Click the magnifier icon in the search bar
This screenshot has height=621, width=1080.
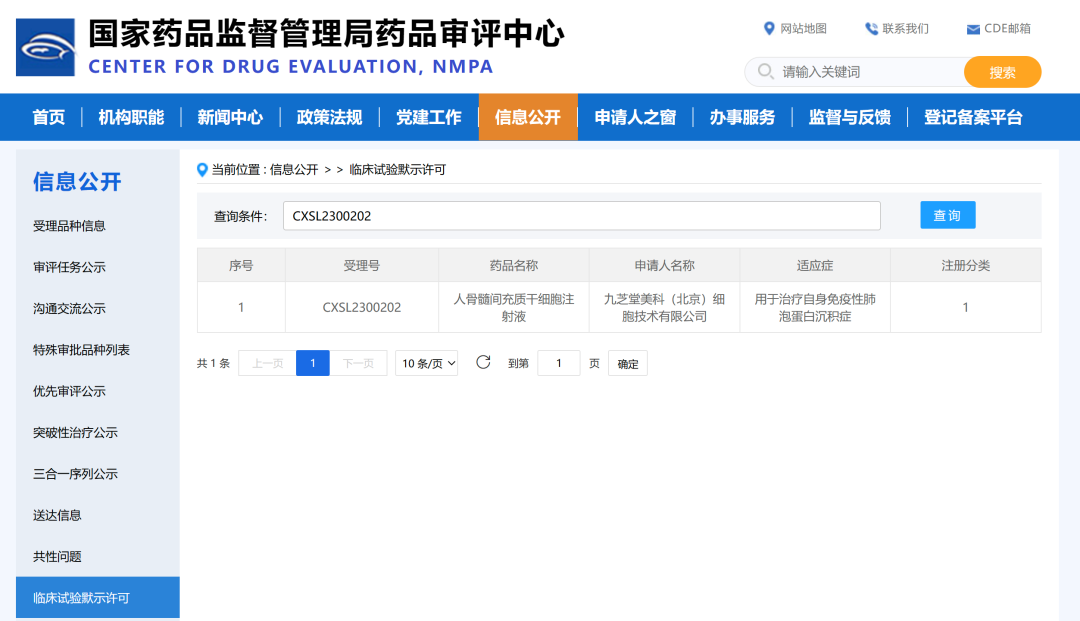click(x=763, y=71)
